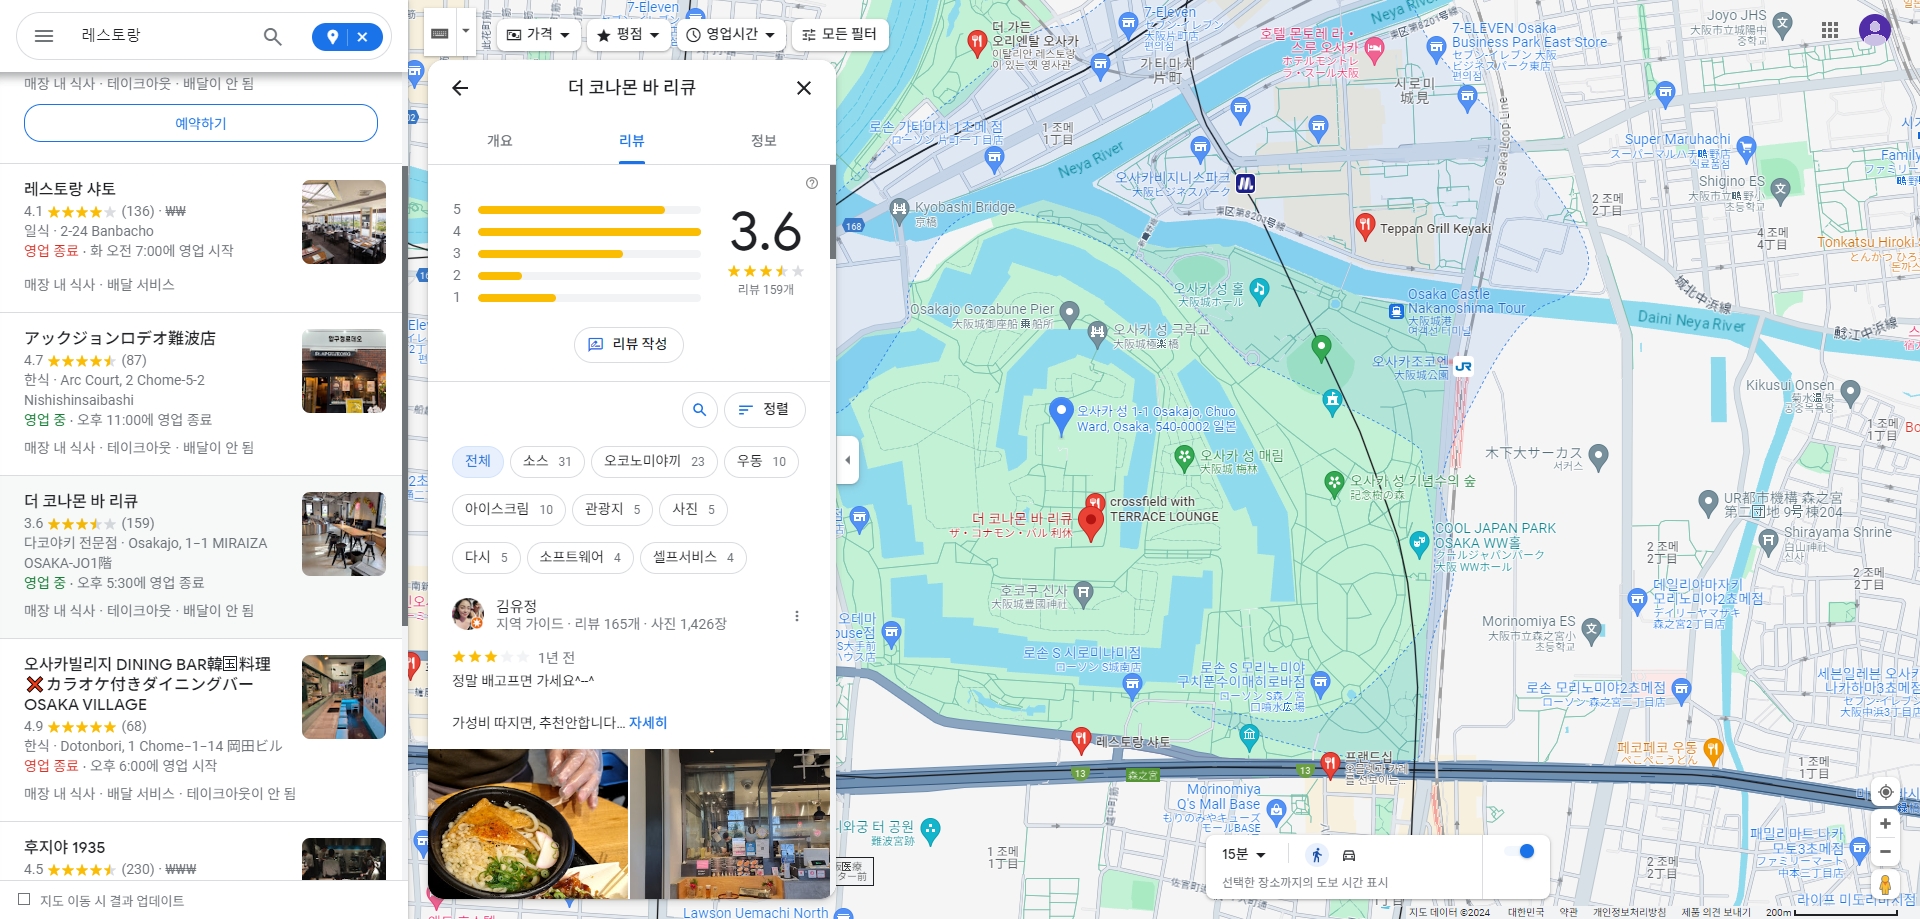Expand review with 자세히 link
The image size is (1920, 919).
pos(648,722)
